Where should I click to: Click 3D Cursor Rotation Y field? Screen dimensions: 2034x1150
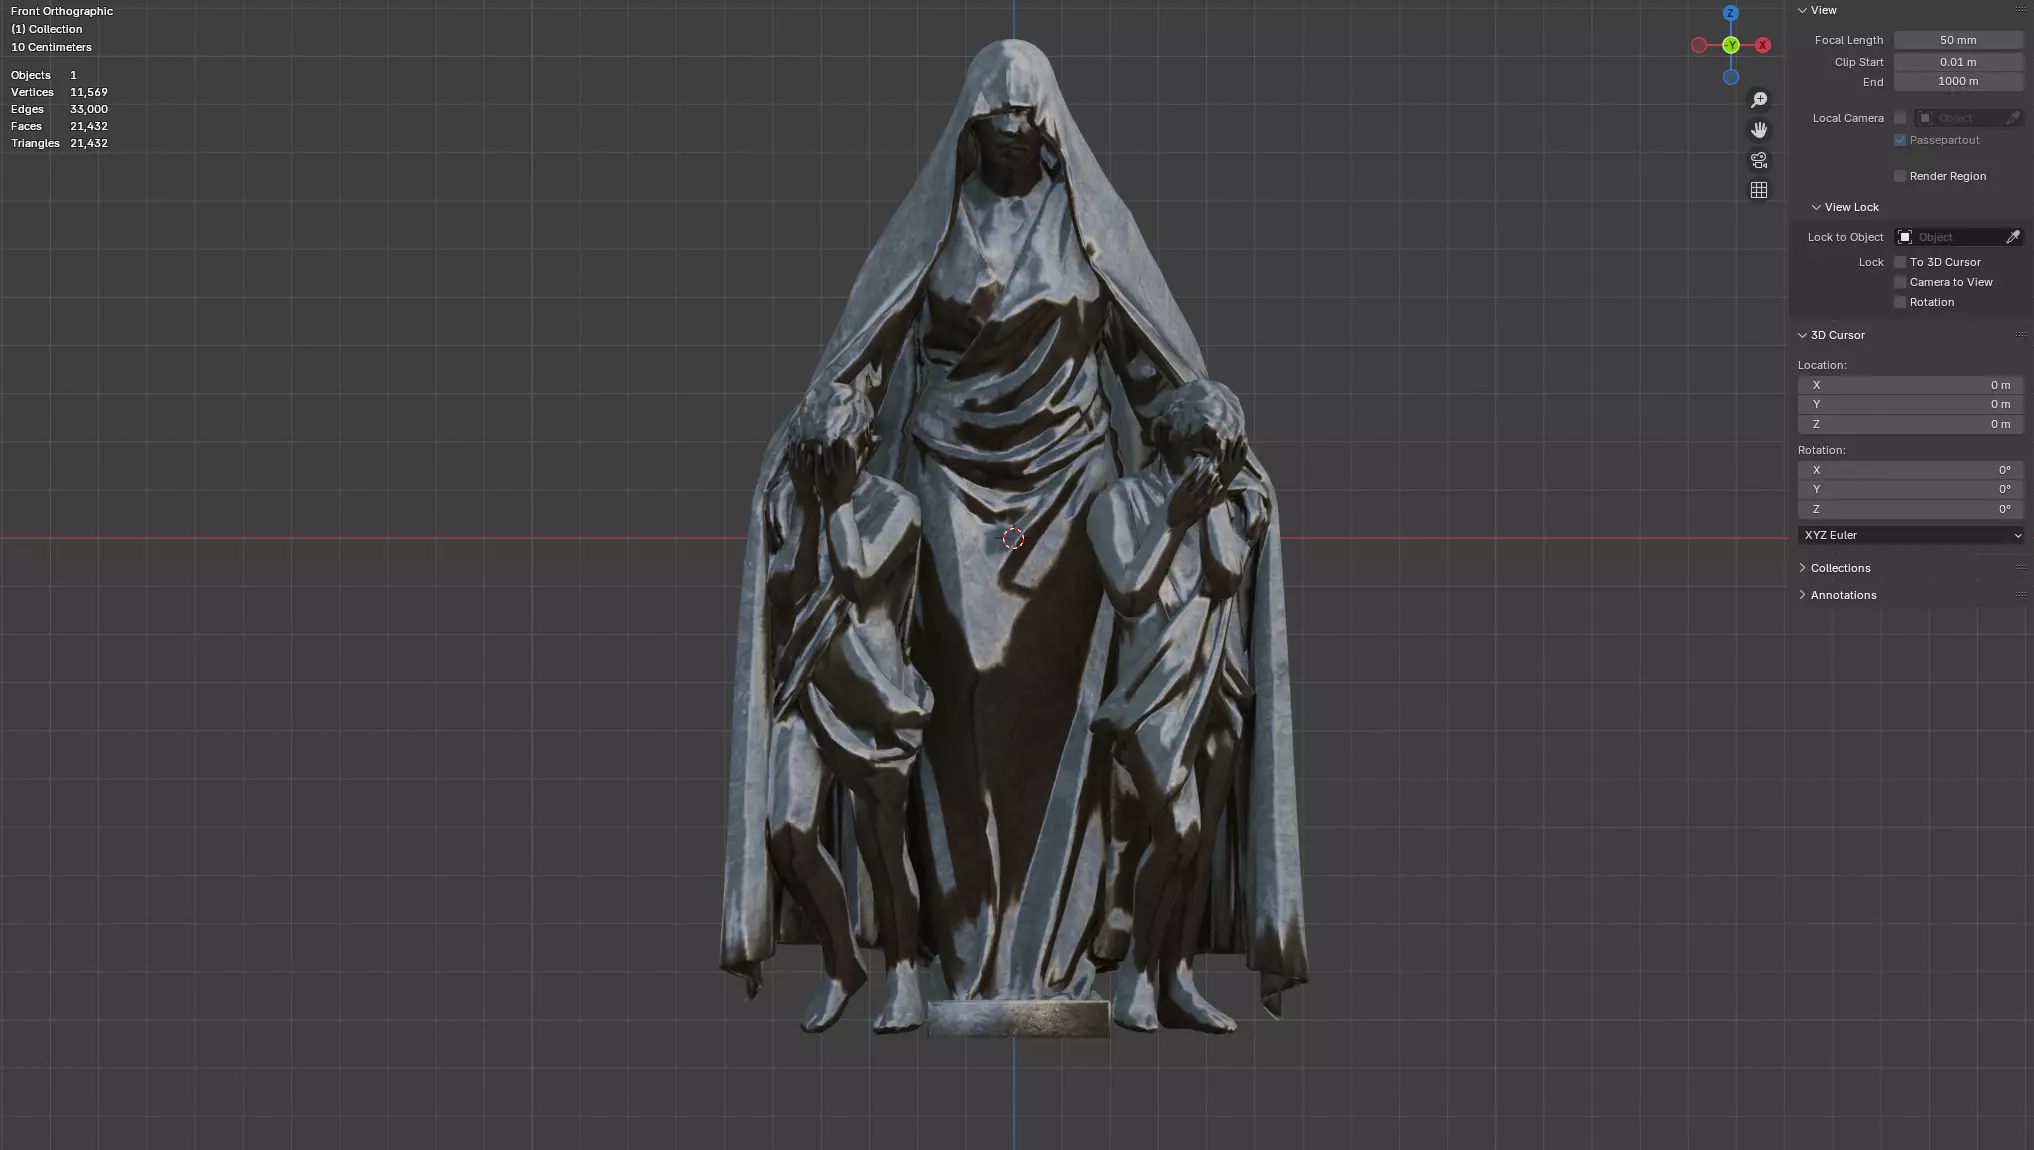click(x=1911, y=489)
